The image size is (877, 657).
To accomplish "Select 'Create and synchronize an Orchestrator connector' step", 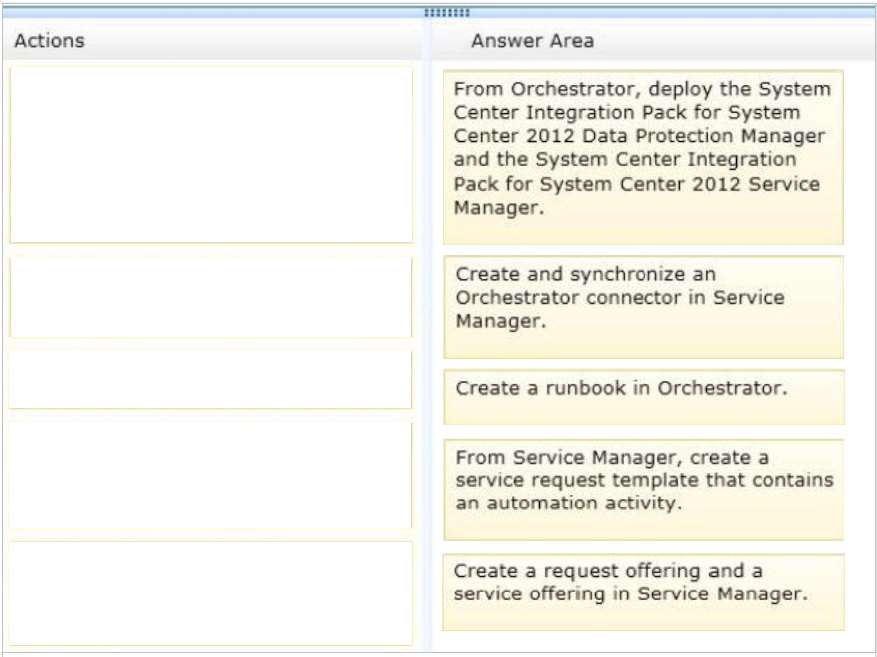I will [644, 307].
